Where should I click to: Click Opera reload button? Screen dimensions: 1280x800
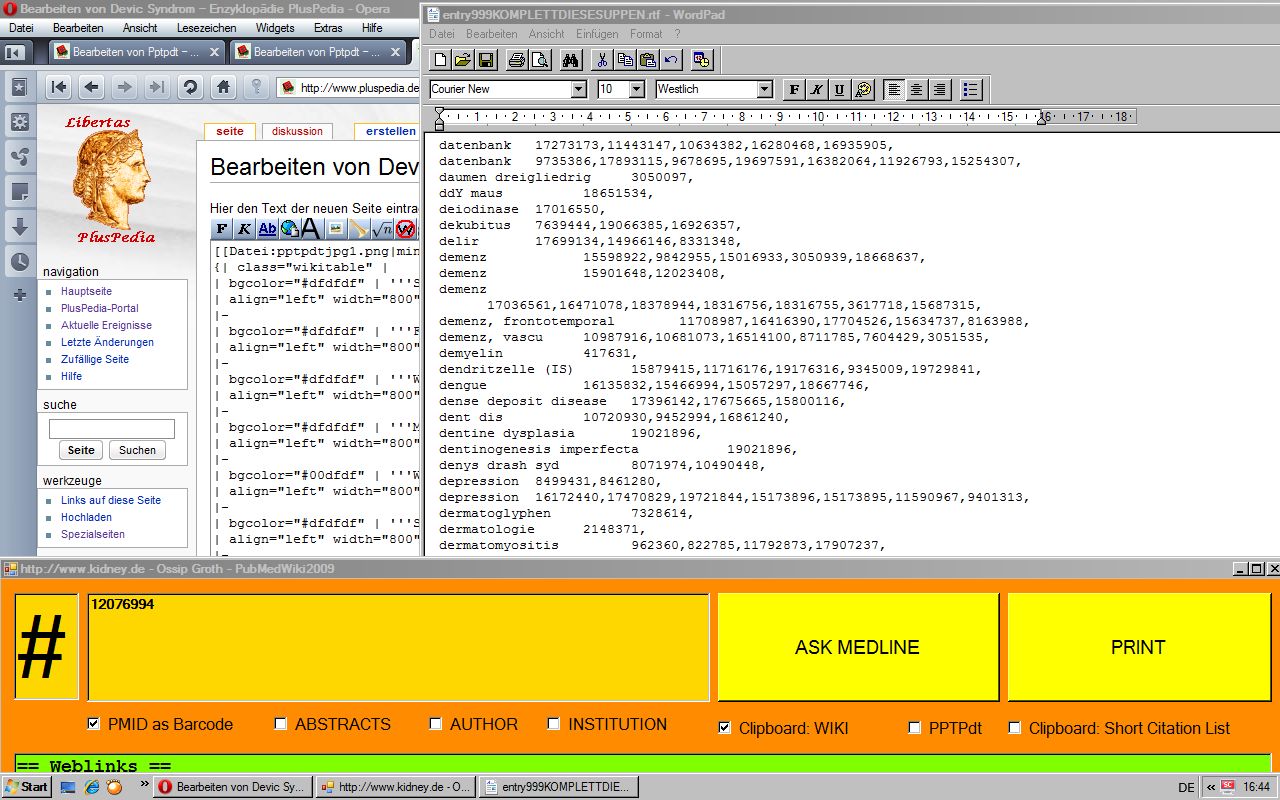(190, 87)
